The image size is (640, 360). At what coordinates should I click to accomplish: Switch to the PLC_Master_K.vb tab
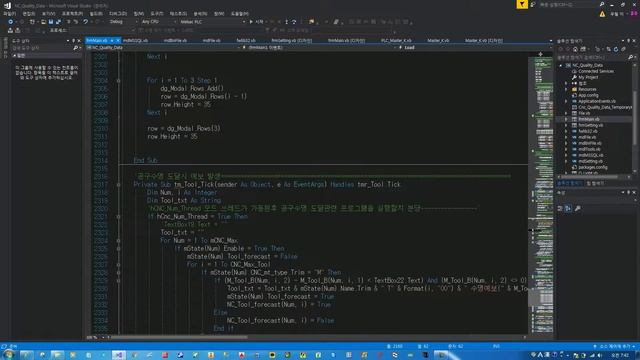click(x=396, y=40)
